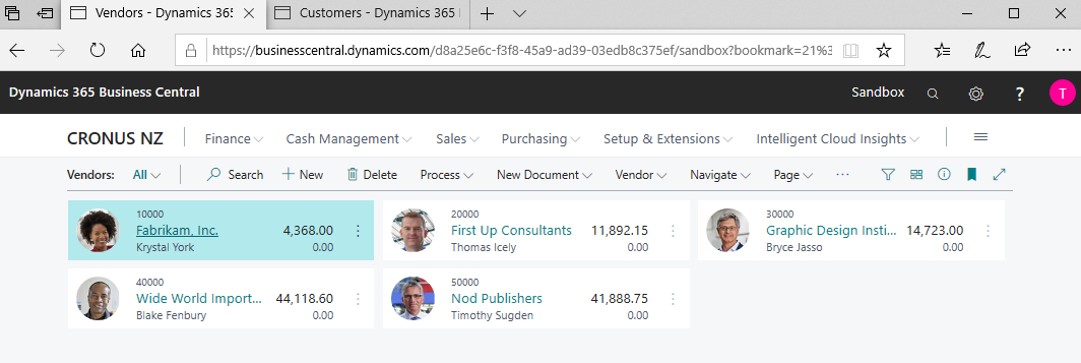The height and width of the screenshot is (363, 1081).
Task: Open the Graphic Design Insti... vendor
Action: click(831, 231)
